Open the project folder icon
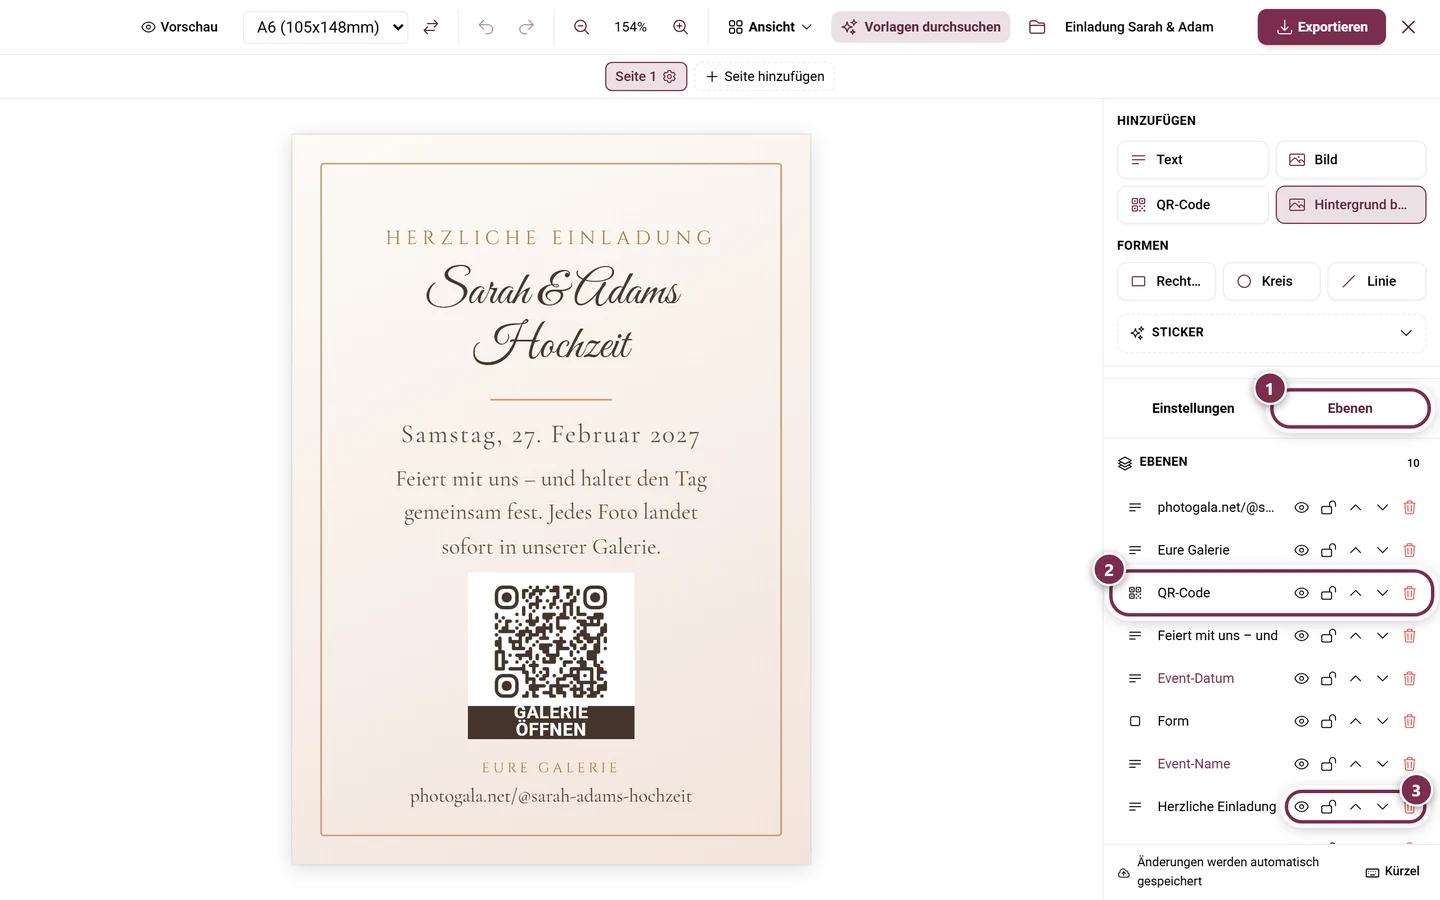The height and width of the screenshot is (900, 1440). [x=1037, y=27]
